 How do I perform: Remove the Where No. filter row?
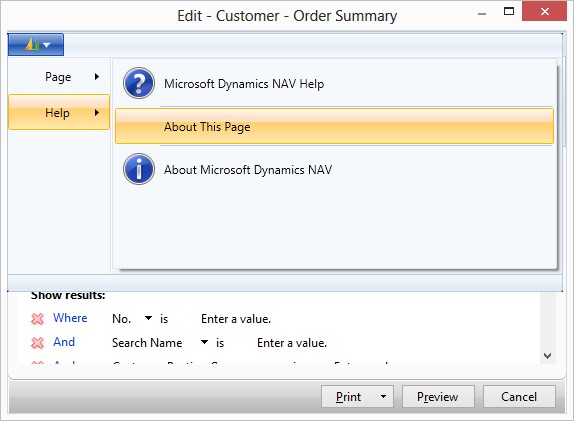(37, 319)
